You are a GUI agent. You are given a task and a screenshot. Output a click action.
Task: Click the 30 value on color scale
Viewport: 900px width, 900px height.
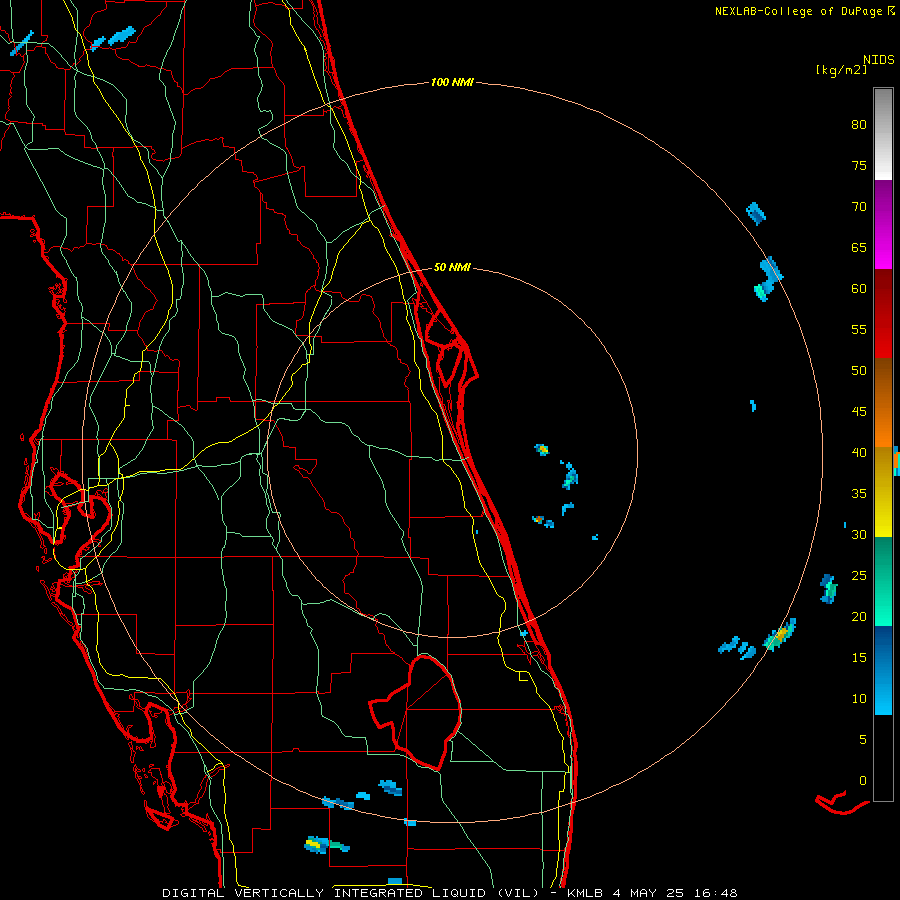(x=859, y=534)
